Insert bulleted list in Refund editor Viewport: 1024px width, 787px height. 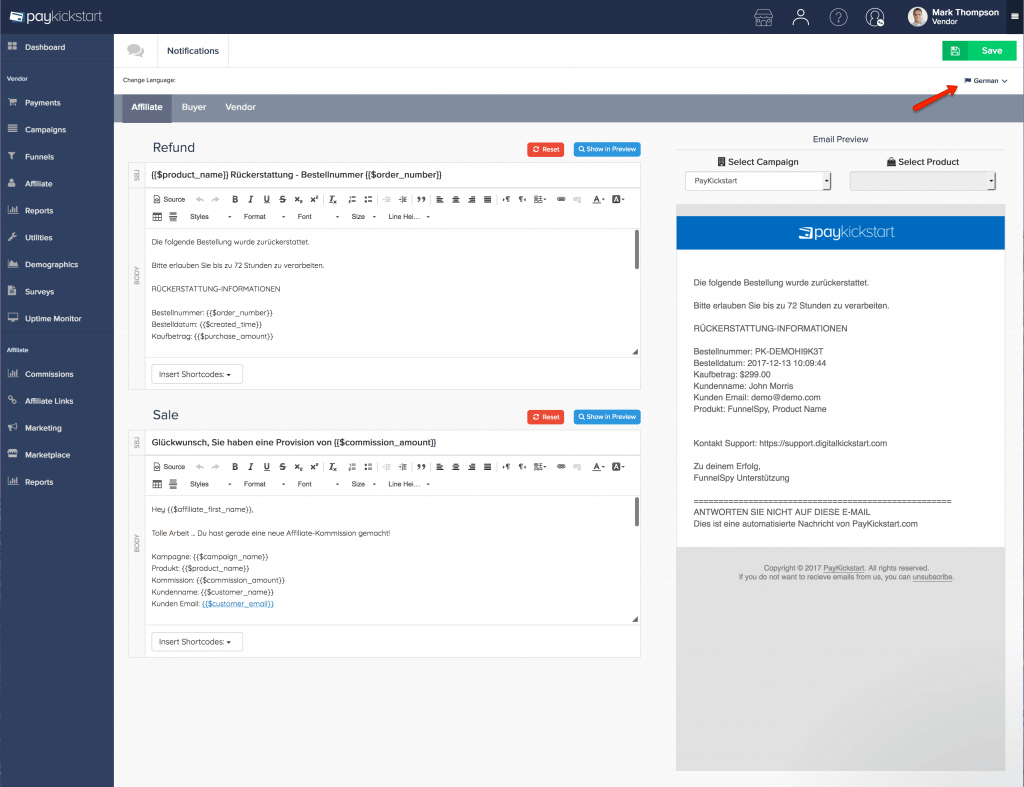[368, 199]
